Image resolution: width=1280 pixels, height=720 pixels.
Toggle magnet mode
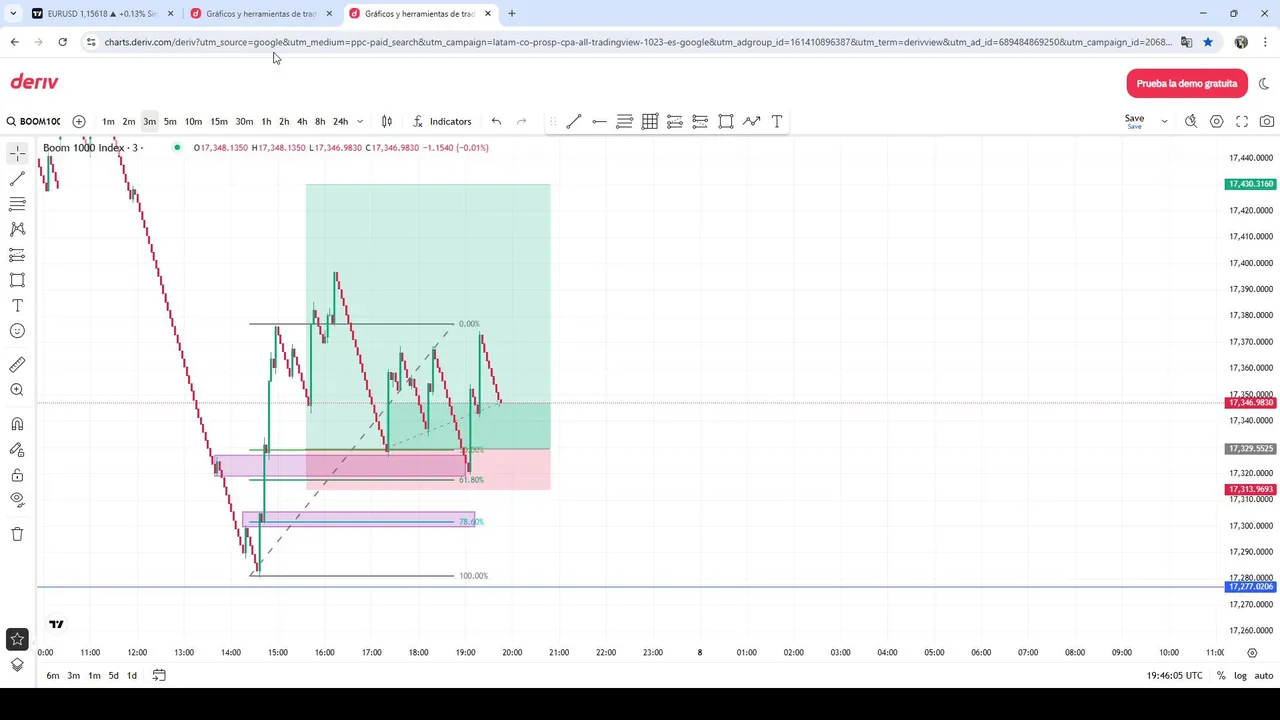tap(17, 424)
